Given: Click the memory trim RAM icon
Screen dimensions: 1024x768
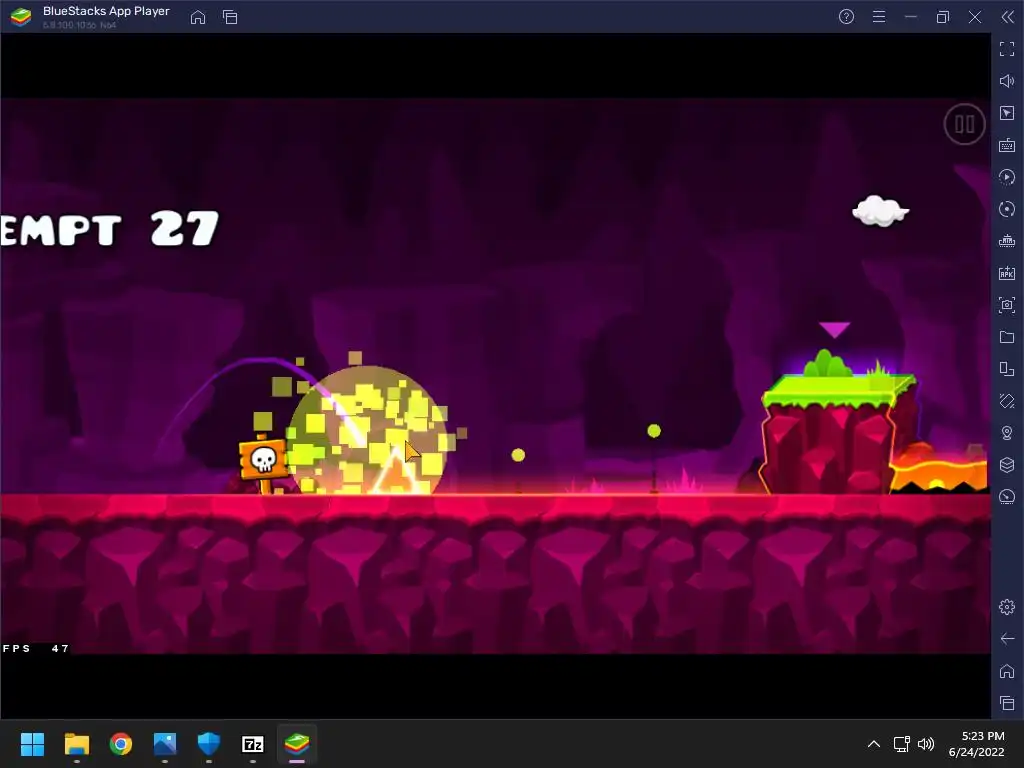Looking at the screenshot, I should tap(1007, 241).
